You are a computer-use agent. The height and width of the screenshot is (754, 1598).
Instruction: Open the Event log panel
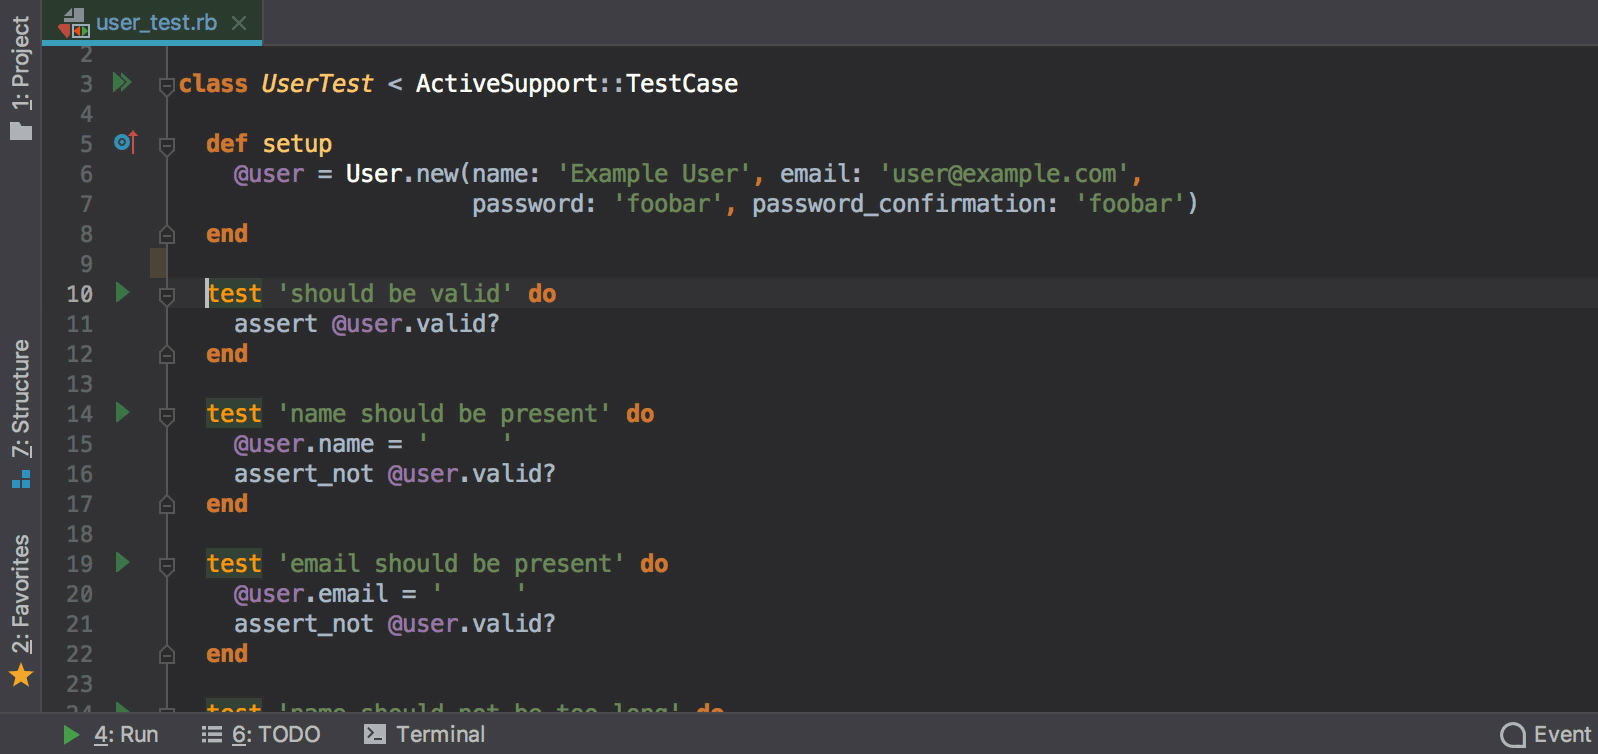pyautogui.click(x=1546, y=734)
